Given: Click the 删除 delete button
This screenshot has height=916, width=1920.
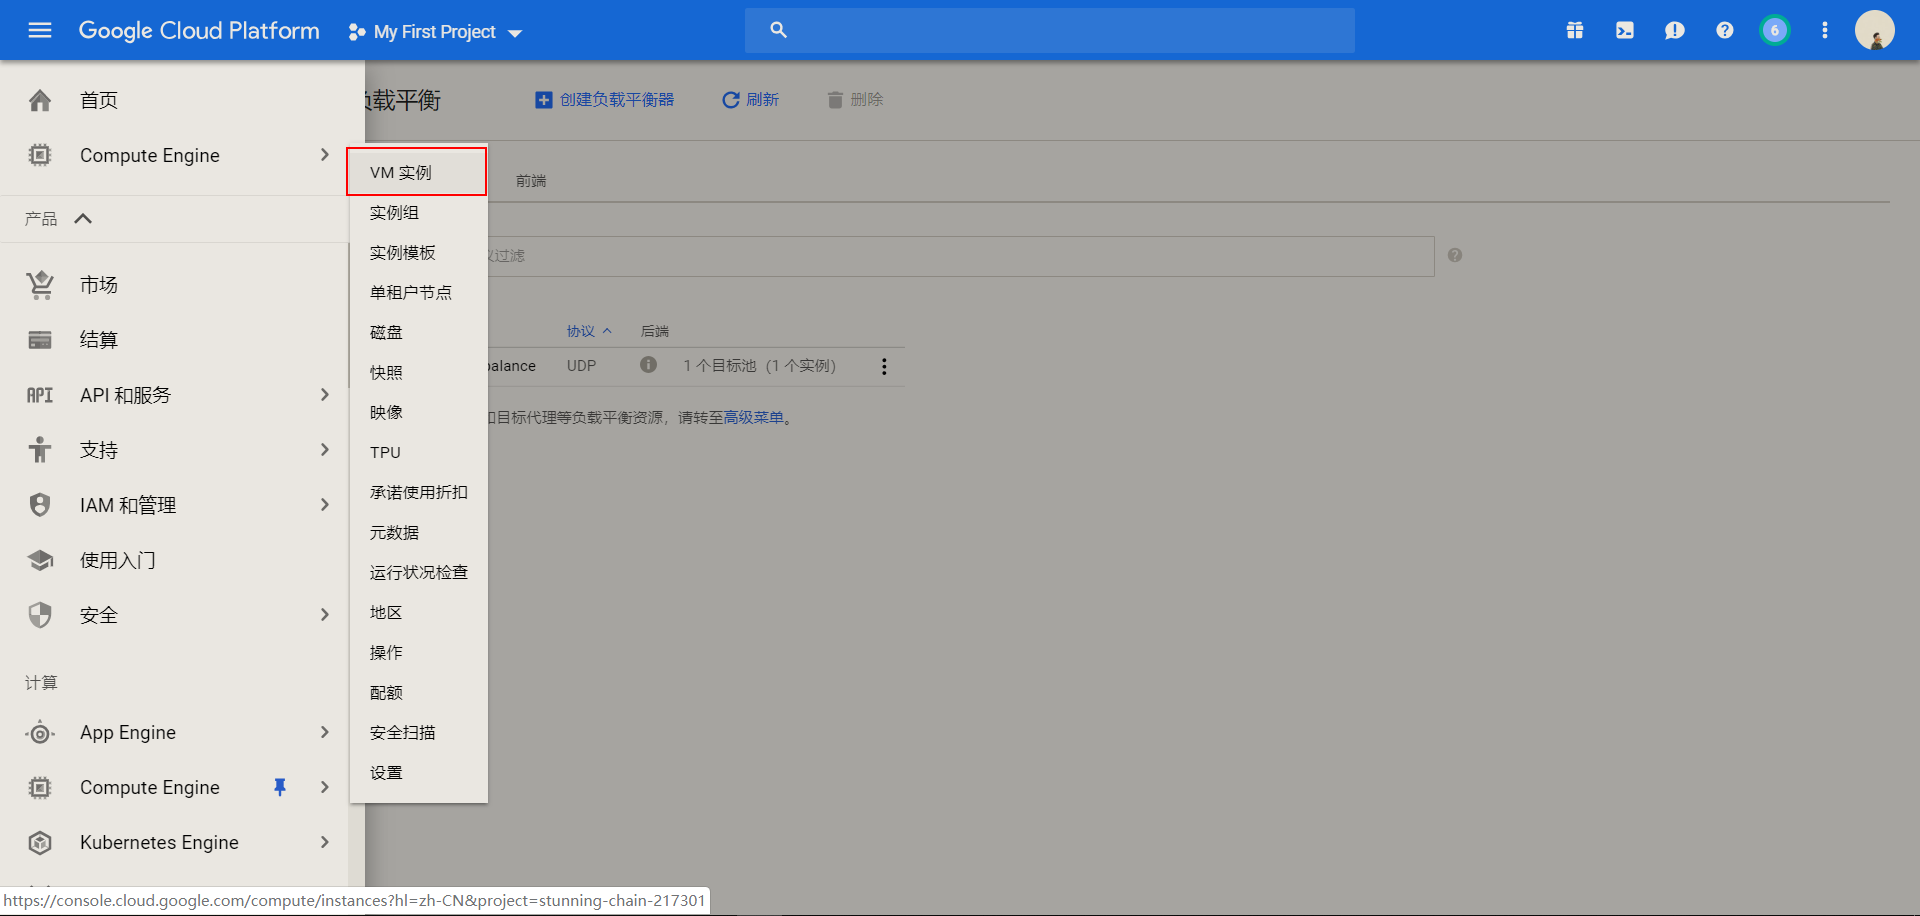Looking at the screenshot, I should pos(855,100).
